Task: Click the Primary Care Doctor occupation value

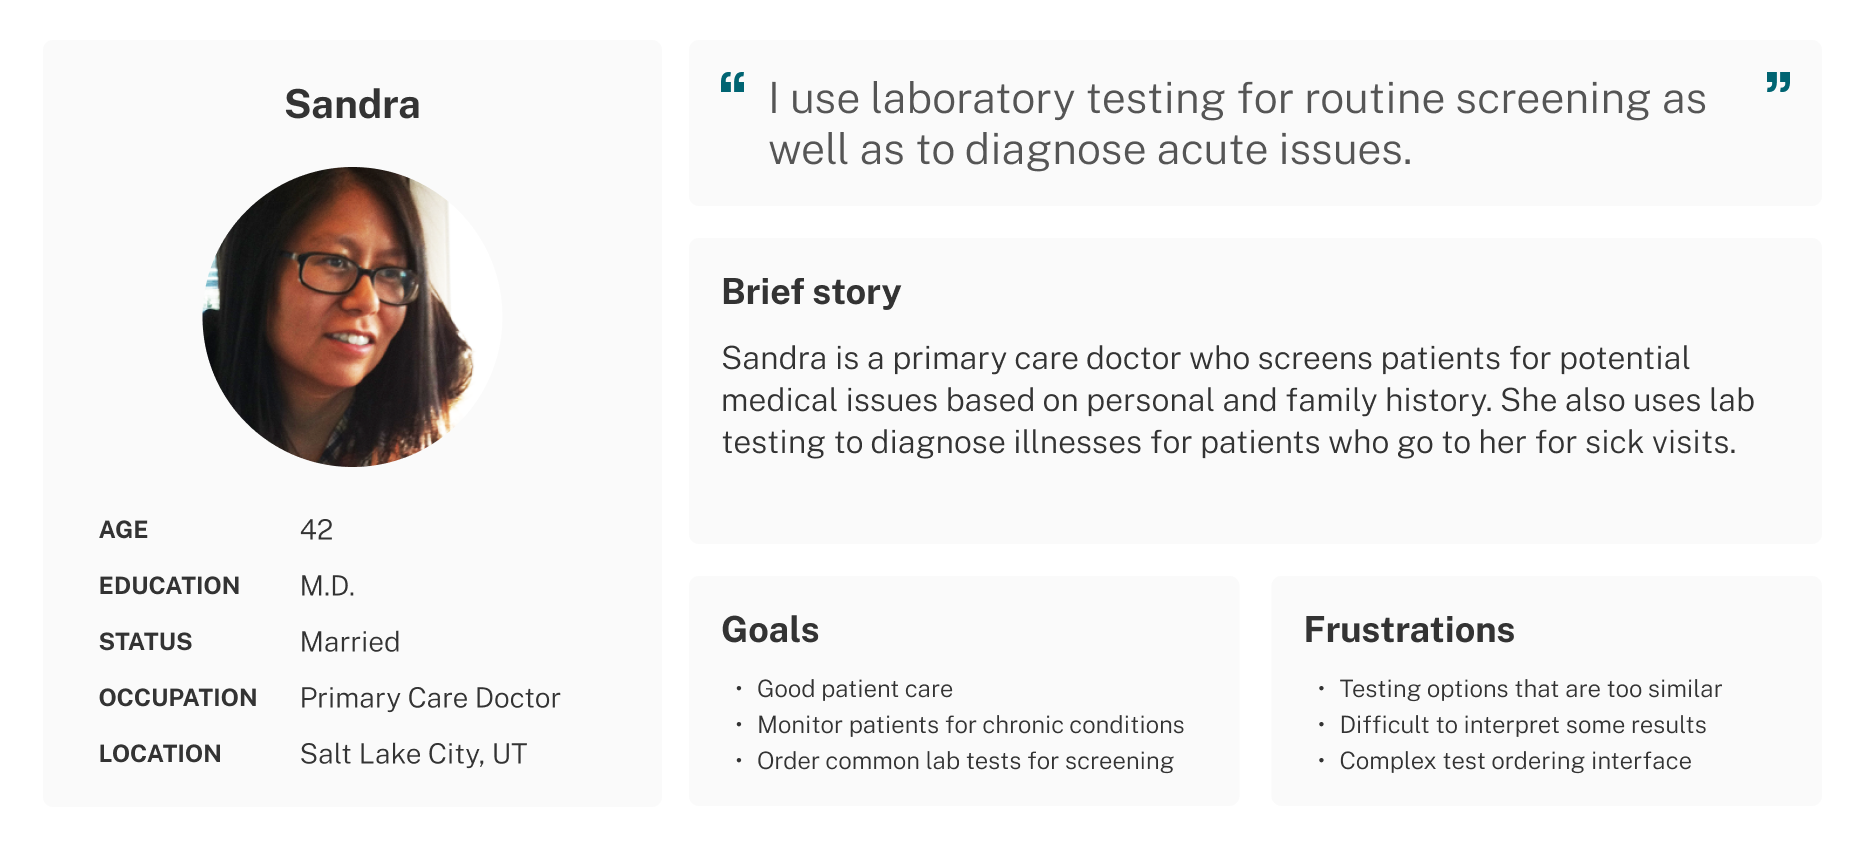Action: tap(430, 698)
